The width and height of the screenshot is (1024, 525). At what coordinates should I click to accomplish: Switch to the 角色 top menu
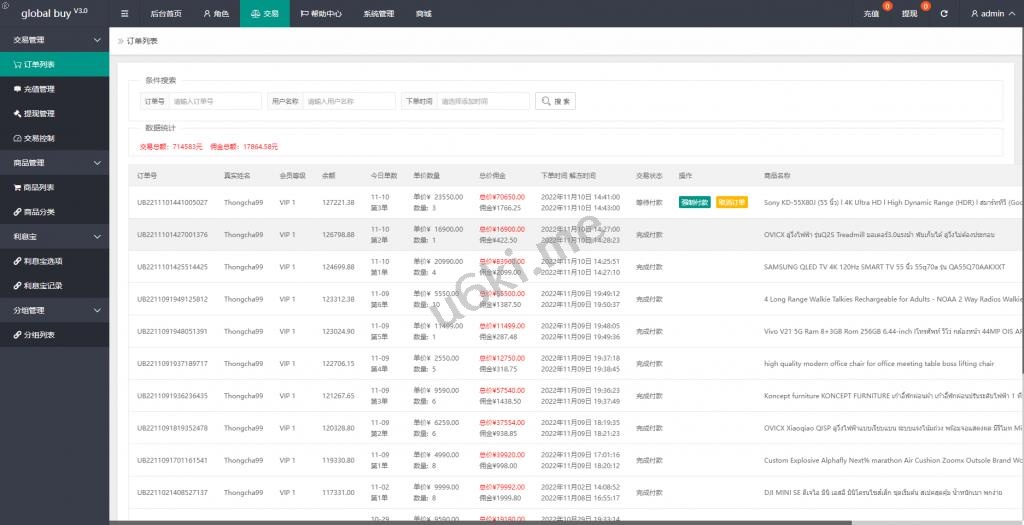click(x=215, y=14)
